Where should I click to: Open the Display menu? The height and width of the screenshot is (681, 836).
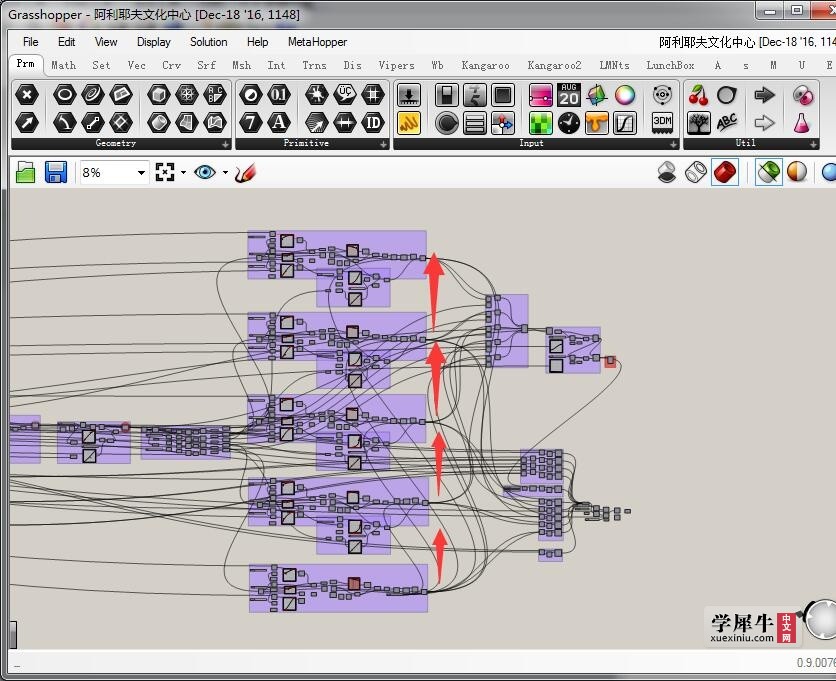point(154,42)
